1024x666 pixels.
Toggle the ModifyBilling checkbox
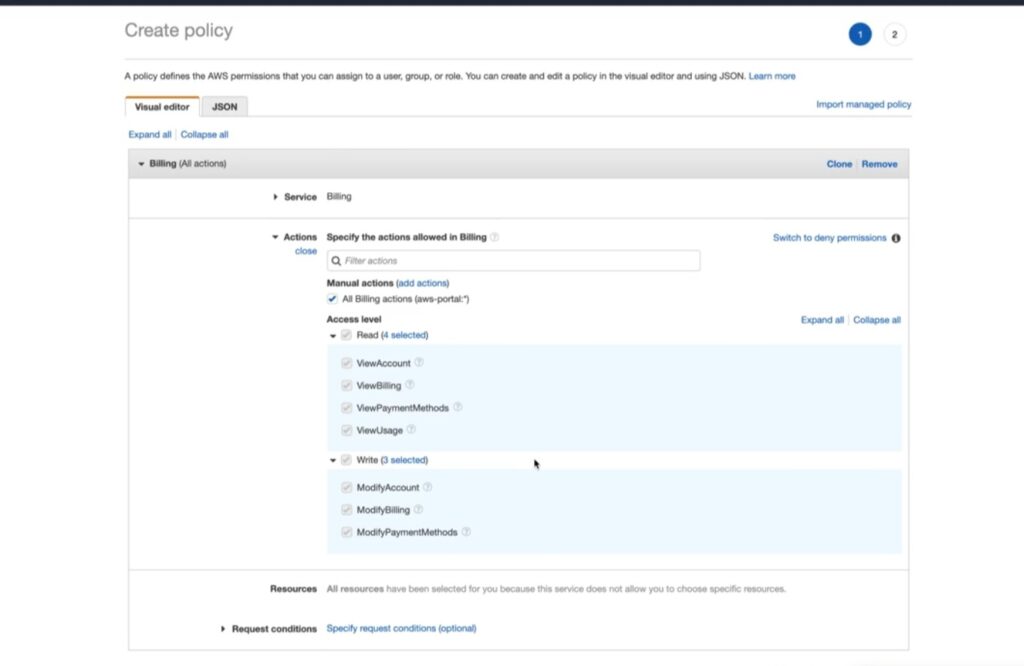346,510
